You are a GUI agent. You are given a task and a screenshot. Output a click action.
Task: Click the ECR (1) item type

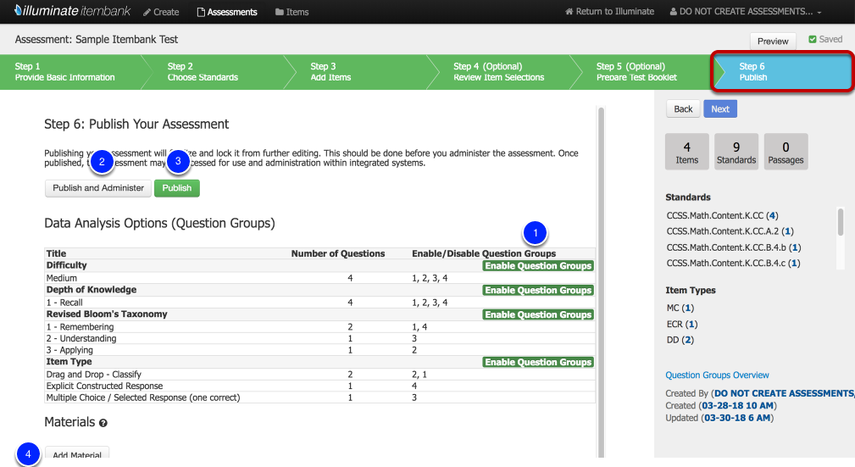pos(682,324)
